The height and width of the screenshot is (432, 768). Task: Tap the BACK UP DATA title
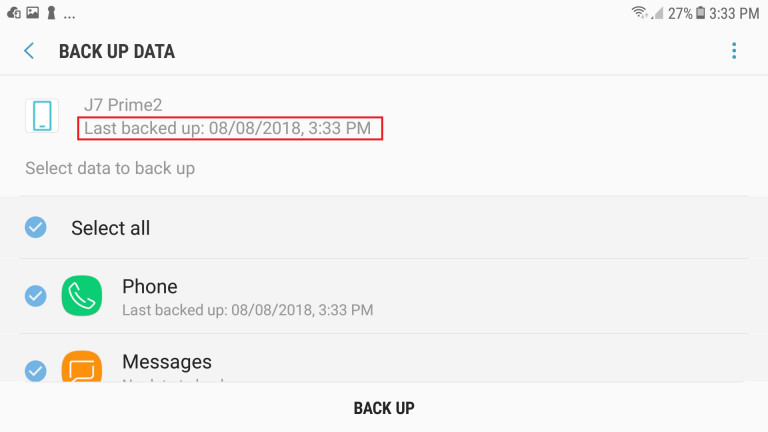coord(117,51)
